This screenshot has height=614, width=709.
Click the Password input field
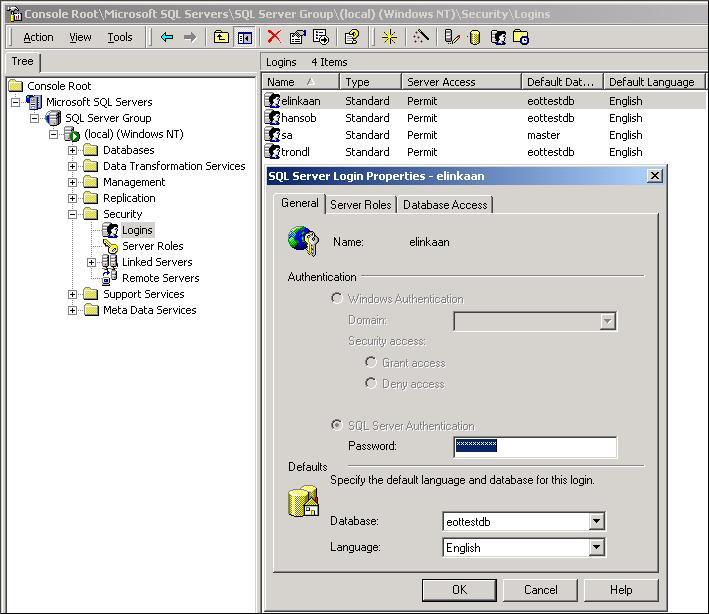[535, 447]
